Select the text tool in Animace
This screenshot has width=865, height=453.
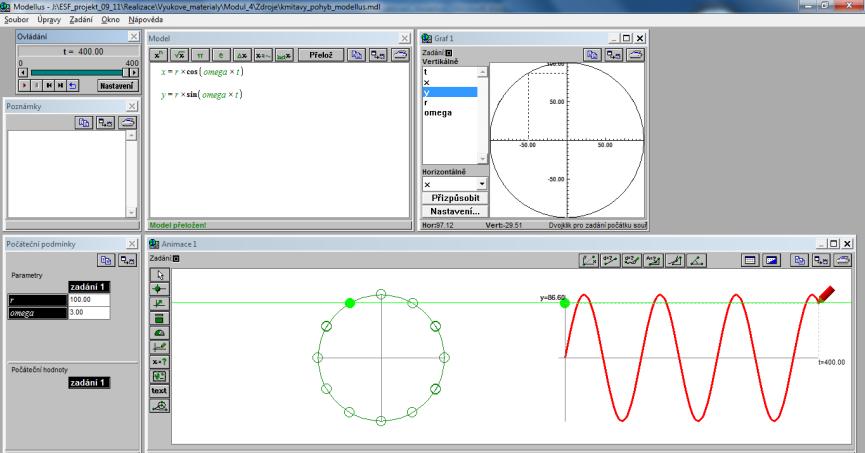coord(159,391)
